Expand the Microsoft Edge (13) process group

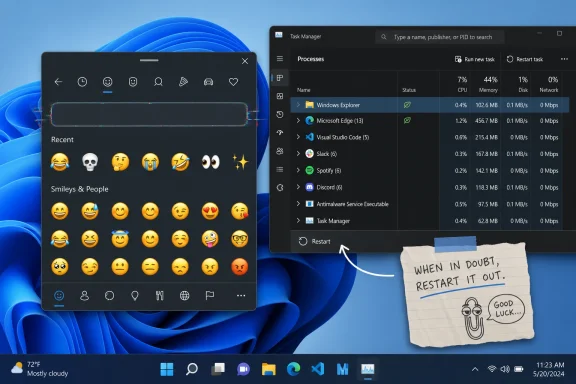(x=298, y=121)
